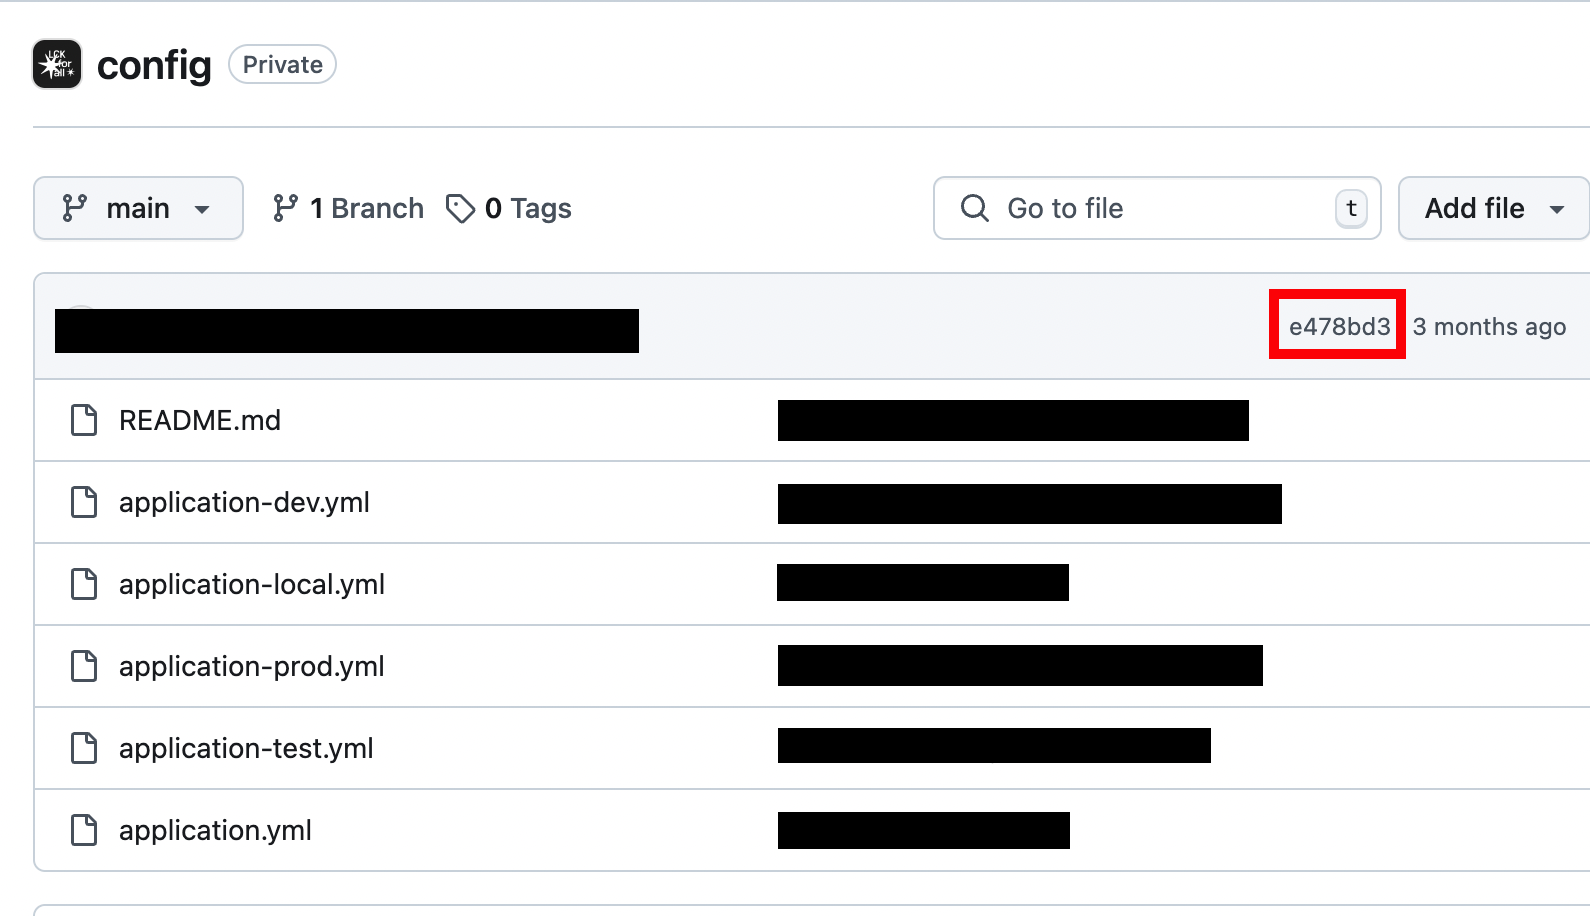Open the 1 Branch link

348,208
